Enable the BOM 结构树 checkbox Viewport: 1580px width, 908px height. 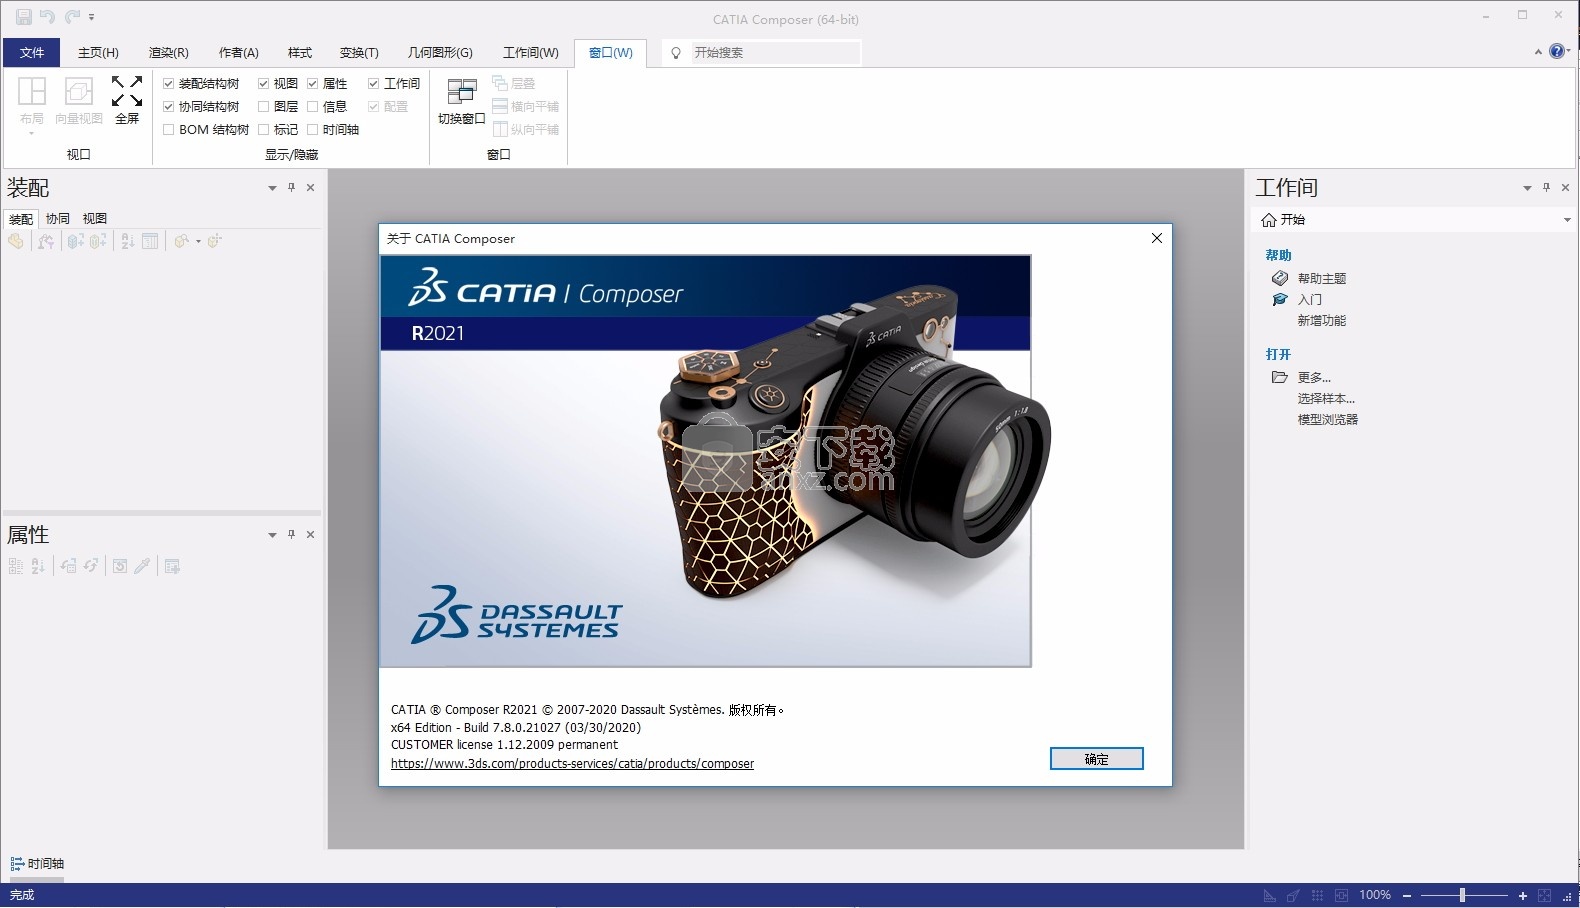[x=168, y=129]
